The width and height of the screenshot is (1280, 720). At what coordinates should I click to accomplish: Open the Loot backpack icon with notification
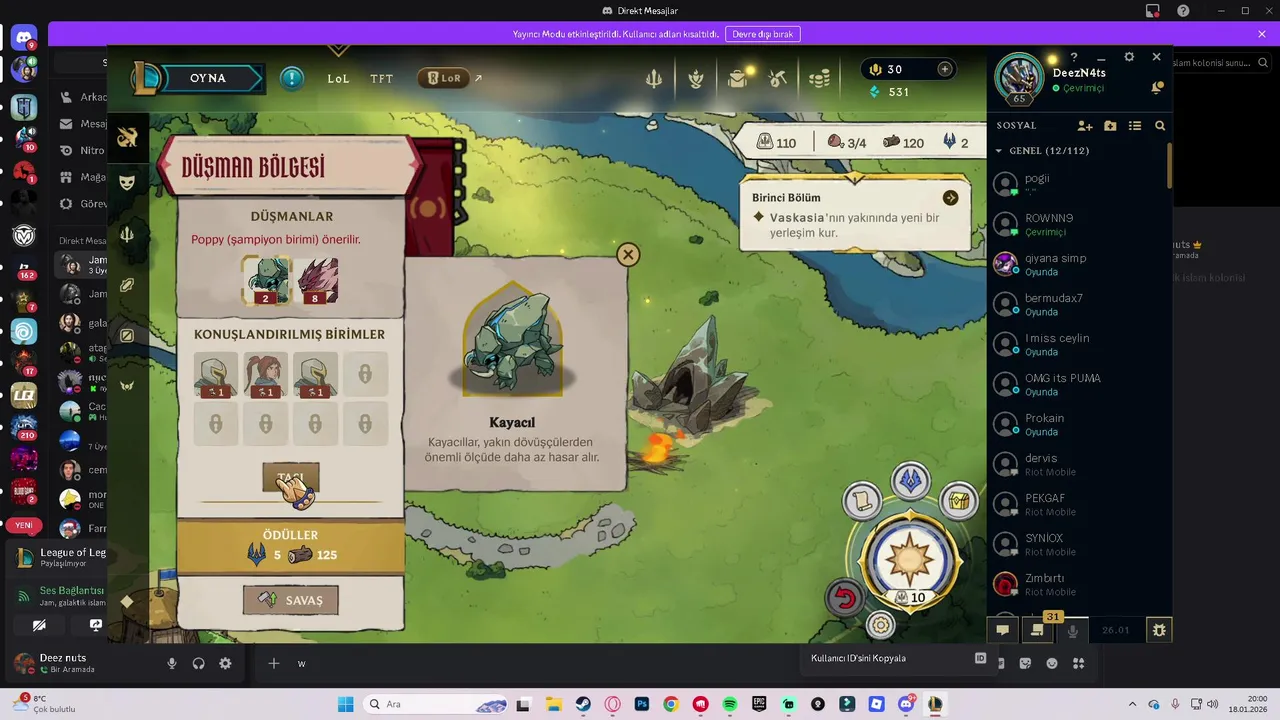(738, 78)
